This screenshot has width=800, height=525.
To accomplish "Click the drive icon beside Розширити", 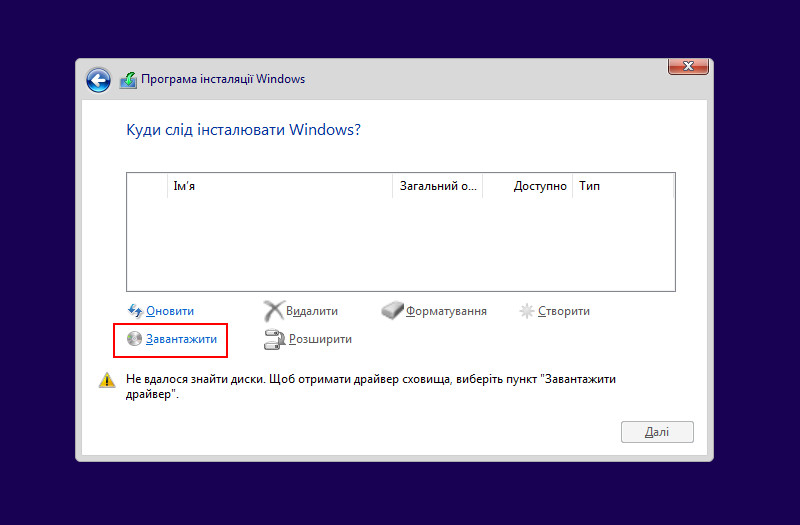I will [274, 340].
